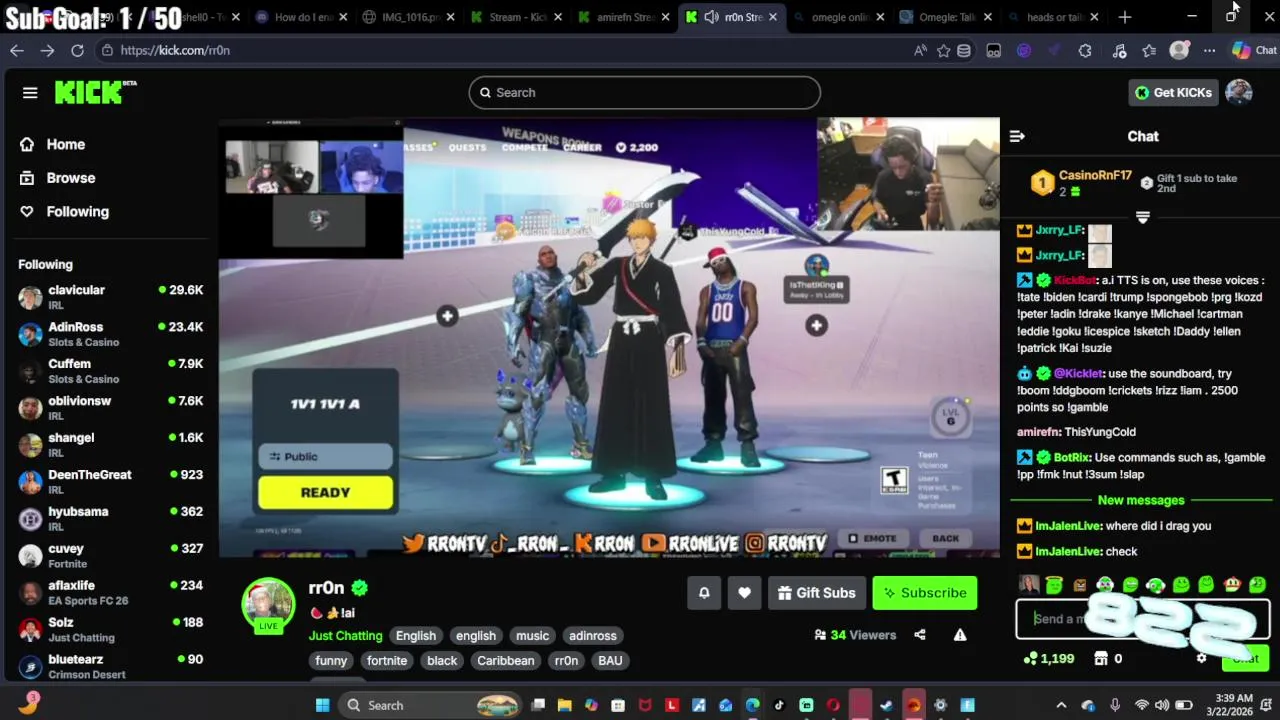Open Cuffem channel in Following list
Viewport: 1280px width, 720px height.
pos(110,371)
